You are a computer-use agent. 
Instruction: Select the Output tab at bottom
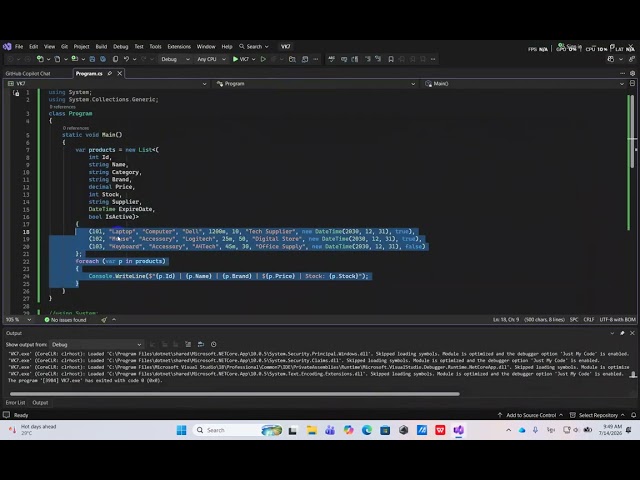(x=40, y=402)
